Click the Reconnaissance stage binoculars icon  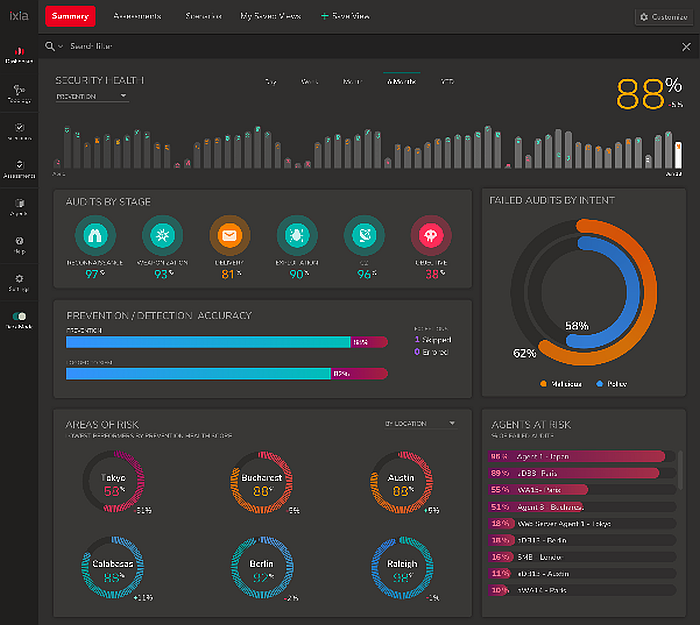(95, 236)
